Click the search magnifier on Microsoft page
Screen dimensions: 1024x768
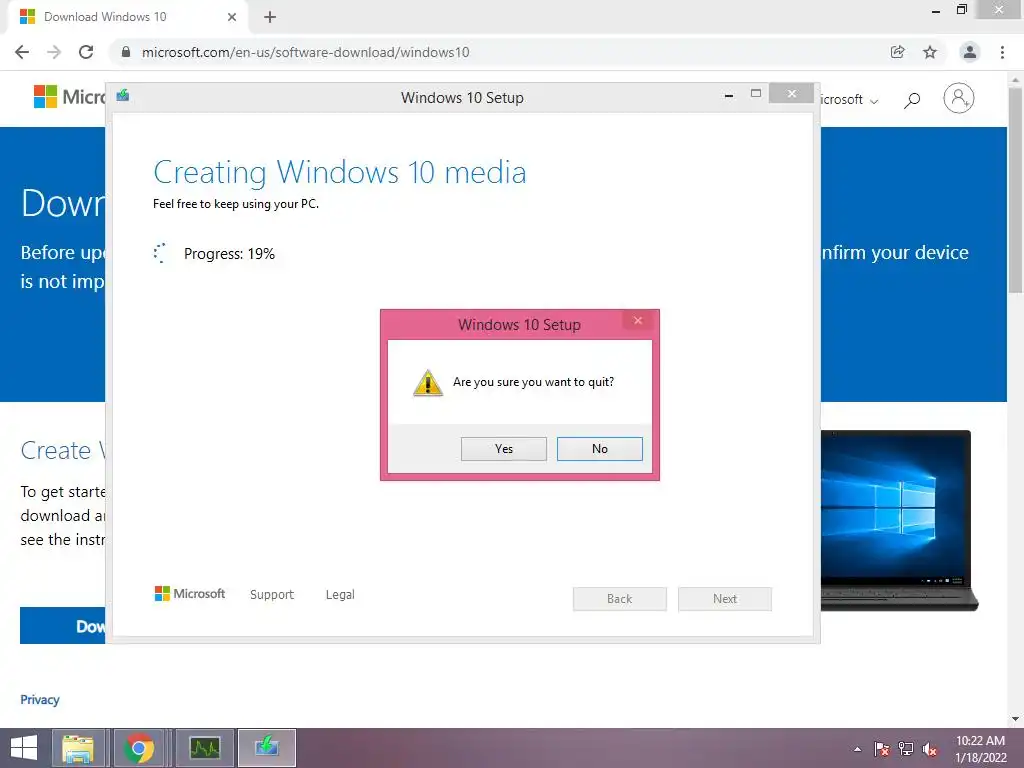click(x=912, y=100)
